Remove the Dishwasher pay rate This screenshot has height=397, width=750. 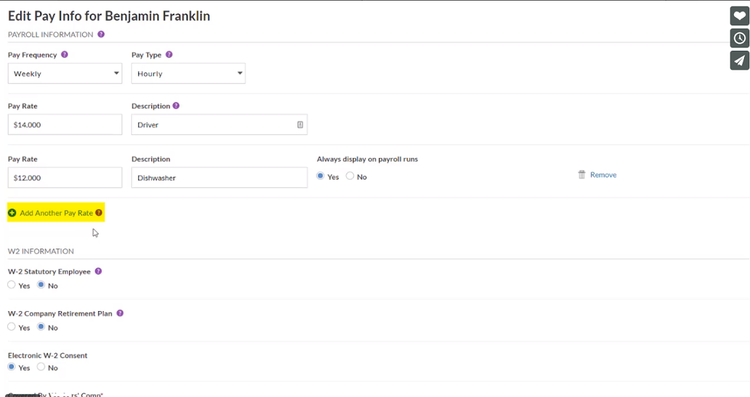coord(603,175)
